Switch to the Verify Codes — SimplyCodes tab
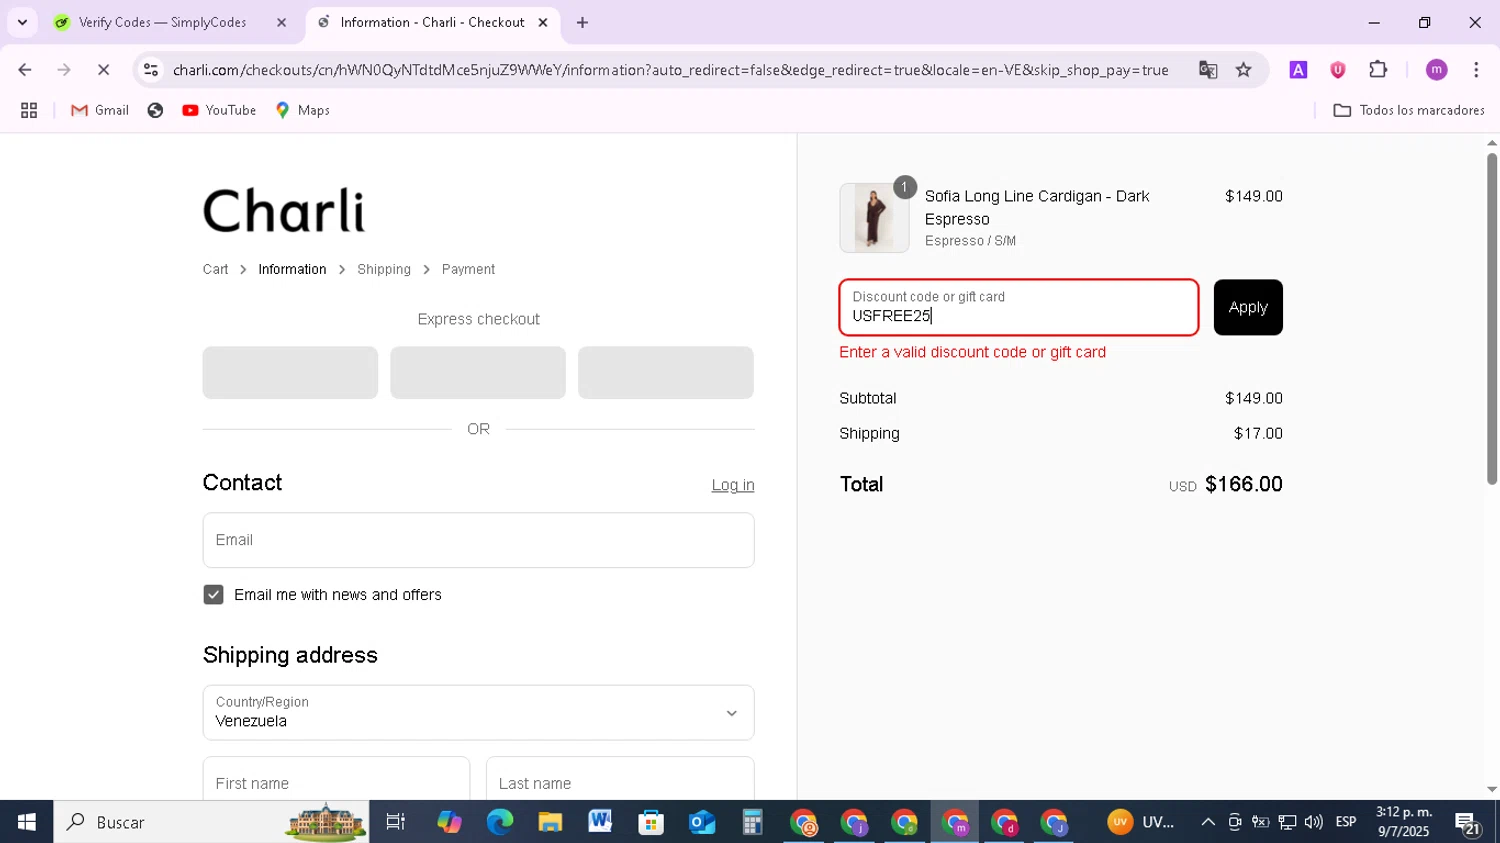Screen dimensions: 1500x843 tap(160, 22)
